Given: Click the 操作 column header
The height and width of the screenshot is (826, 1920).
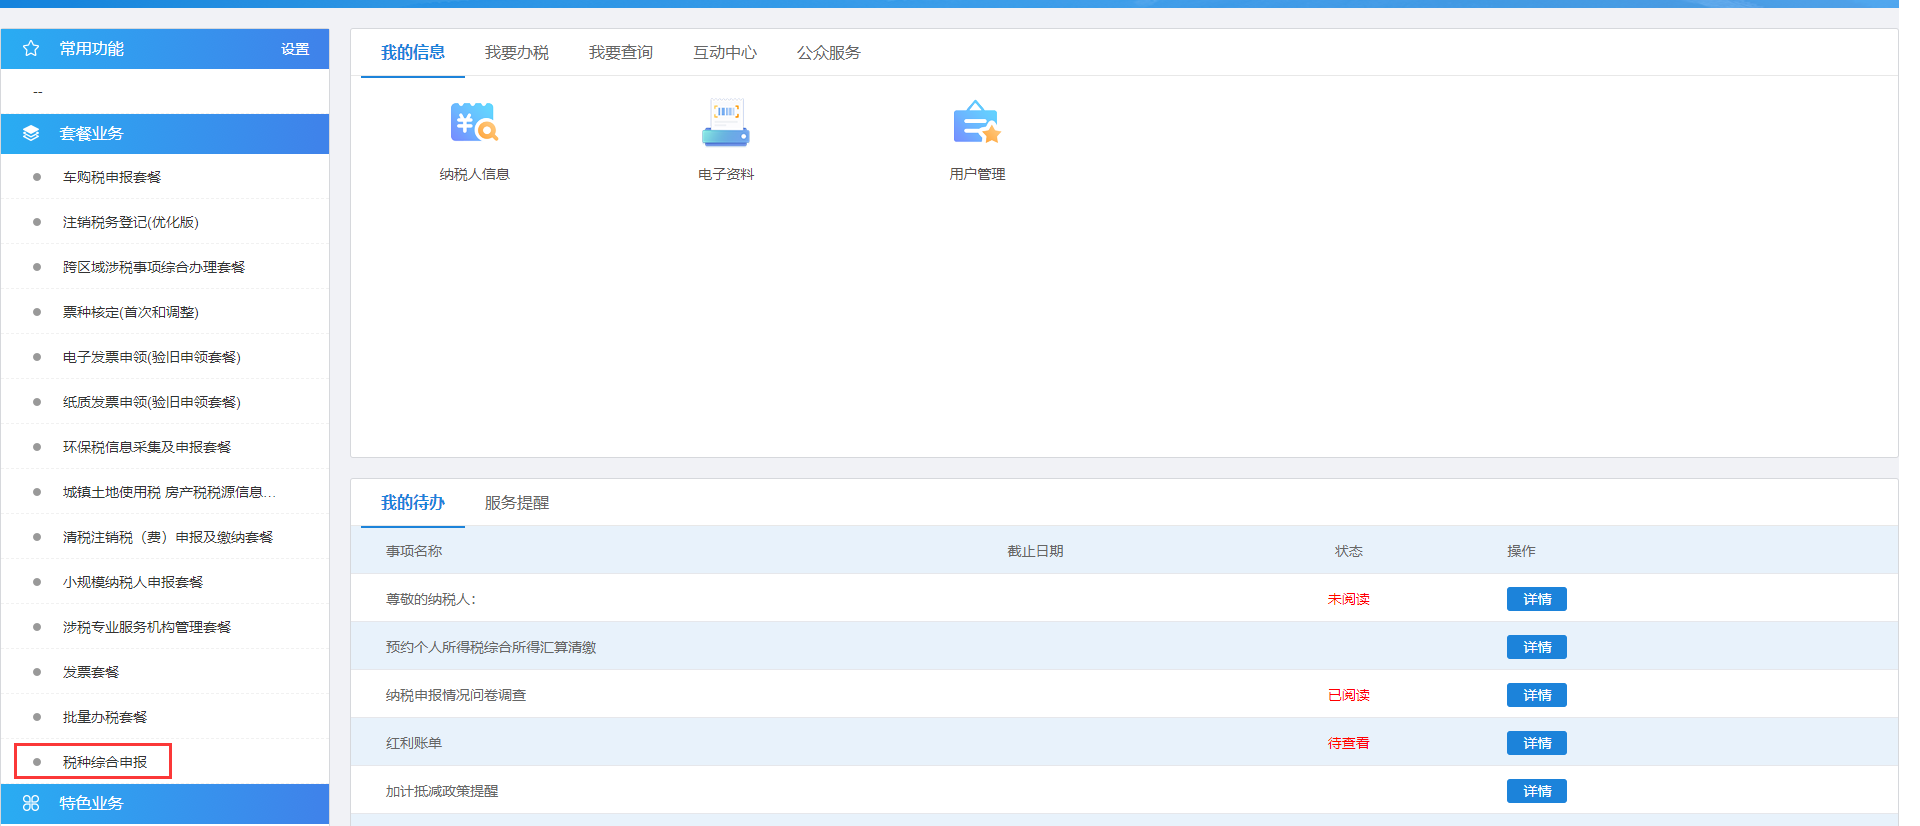Looking at the screenshot, I should 1521,551.
